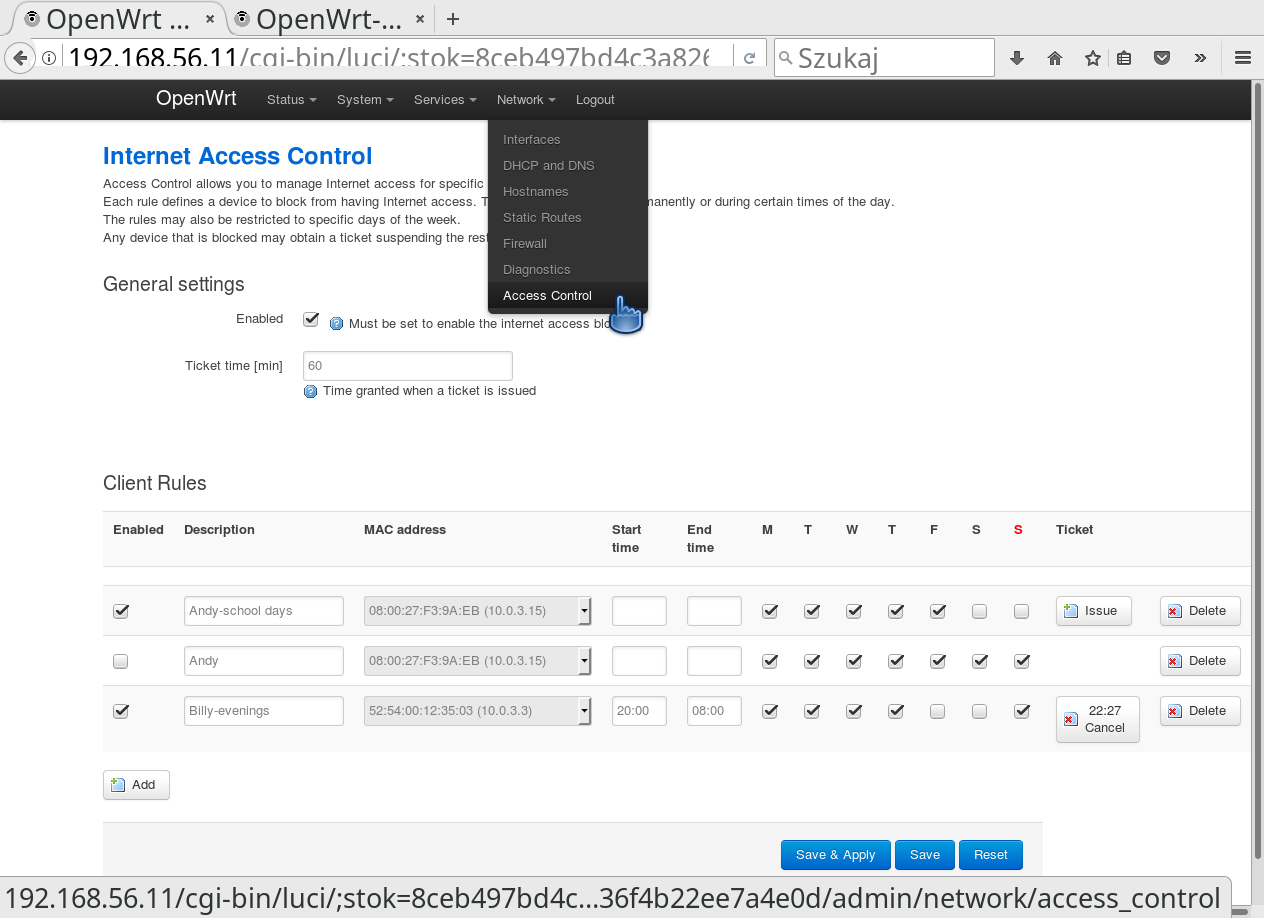Click End time field for Billy-evenings
Viewport: 1264px width, 918px height.
tap(714, 711)
